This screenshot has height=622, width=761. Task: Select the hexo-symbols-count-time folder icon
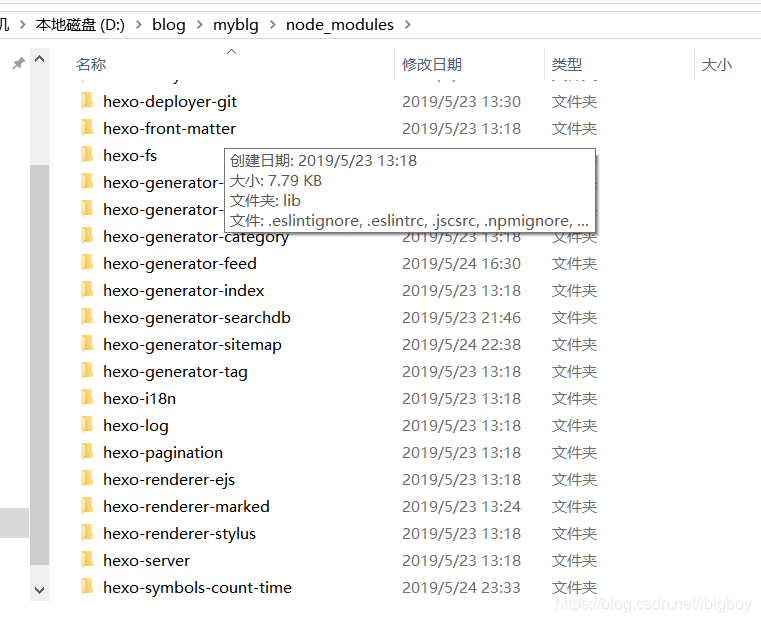(x=87, y=587)
